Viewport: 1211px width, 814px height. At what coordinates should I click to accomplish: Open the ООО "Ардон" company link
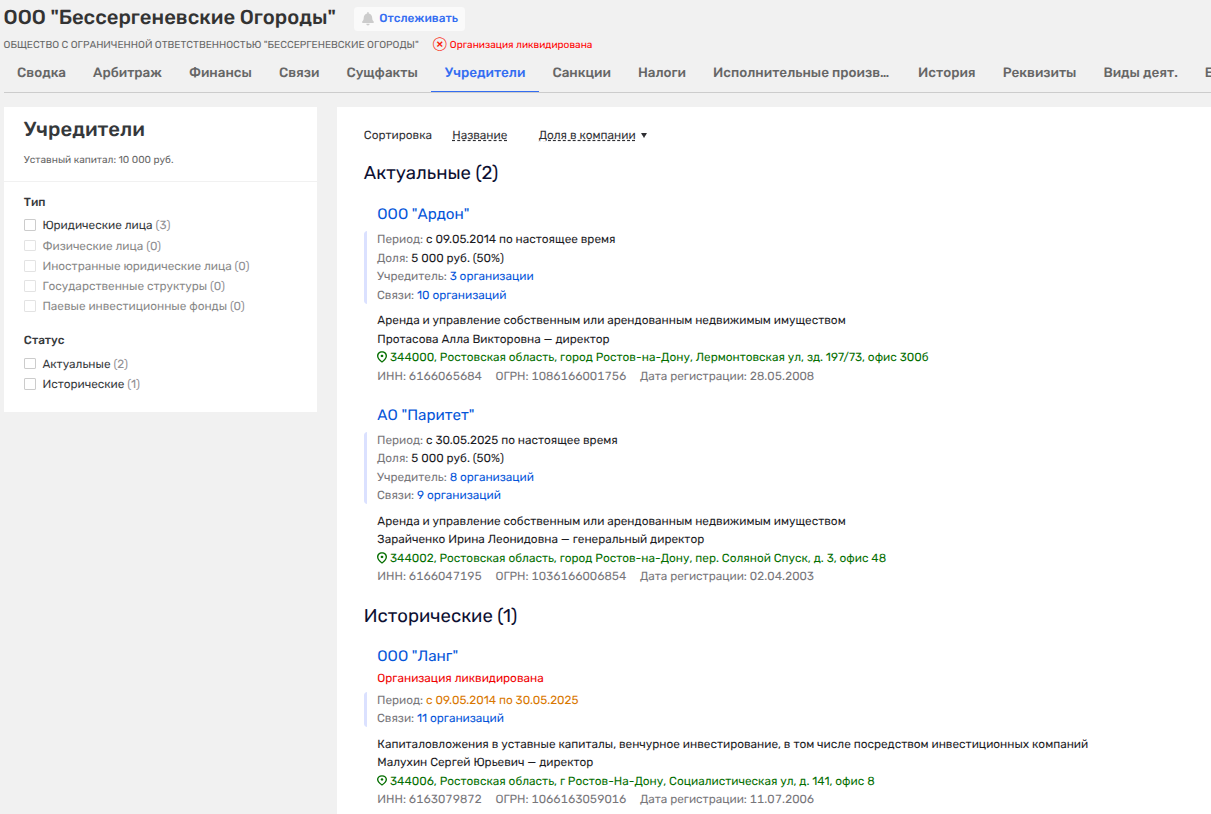coord(423,213)
